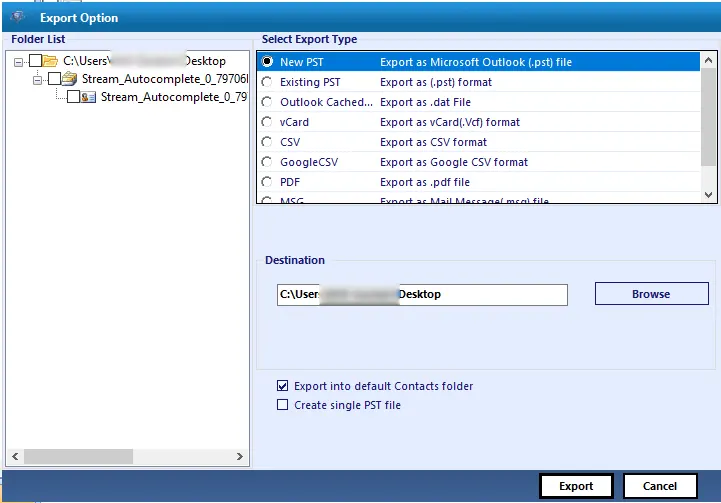The width and height of the screenshot is (721, 503).
Task: Click the text 'Export as .pdf file'
Action: [x=425, y=182]
